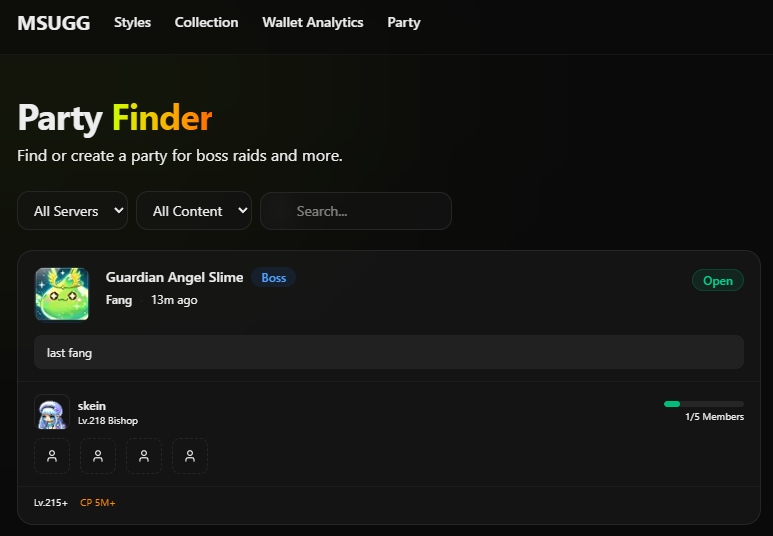Open the MSUGG home logo
Image resolution: width=773 pixels, height=536 pixels.
[x=54, y=23]
